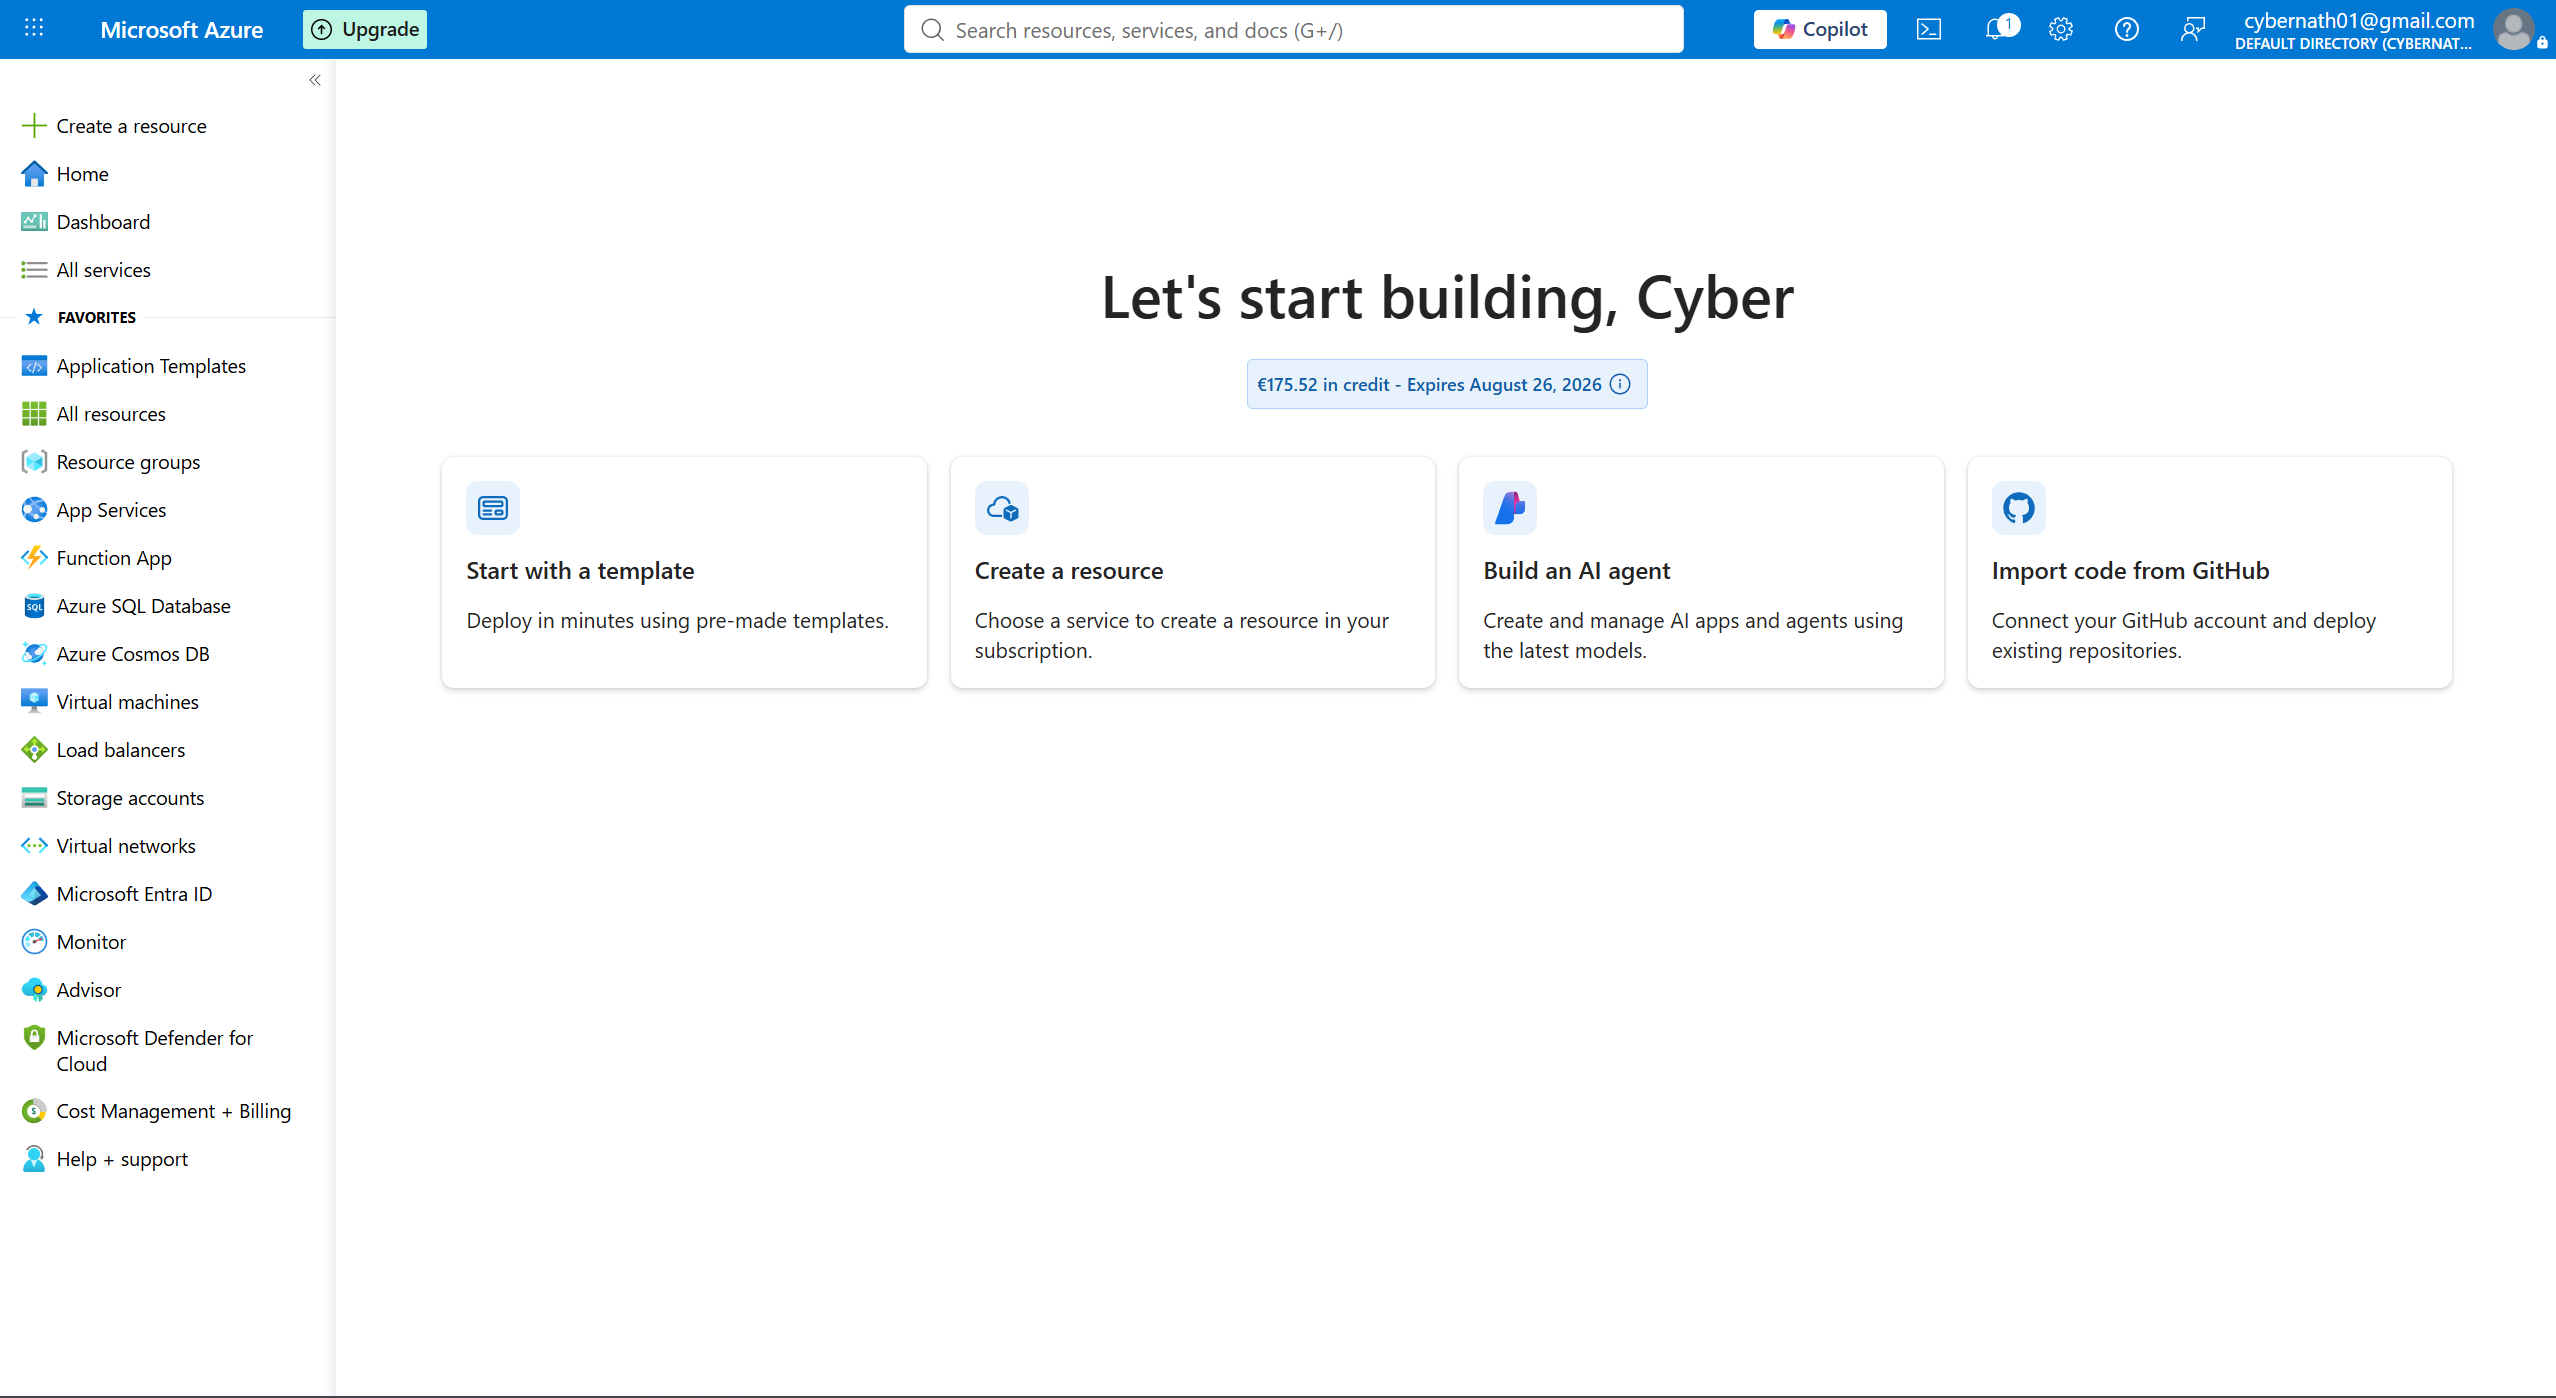Image resolution: width=2556 pixels, height=1398 pixels.
Task: Collapse the left sidebar with double chevron
Action: click(x=315, y=80)
